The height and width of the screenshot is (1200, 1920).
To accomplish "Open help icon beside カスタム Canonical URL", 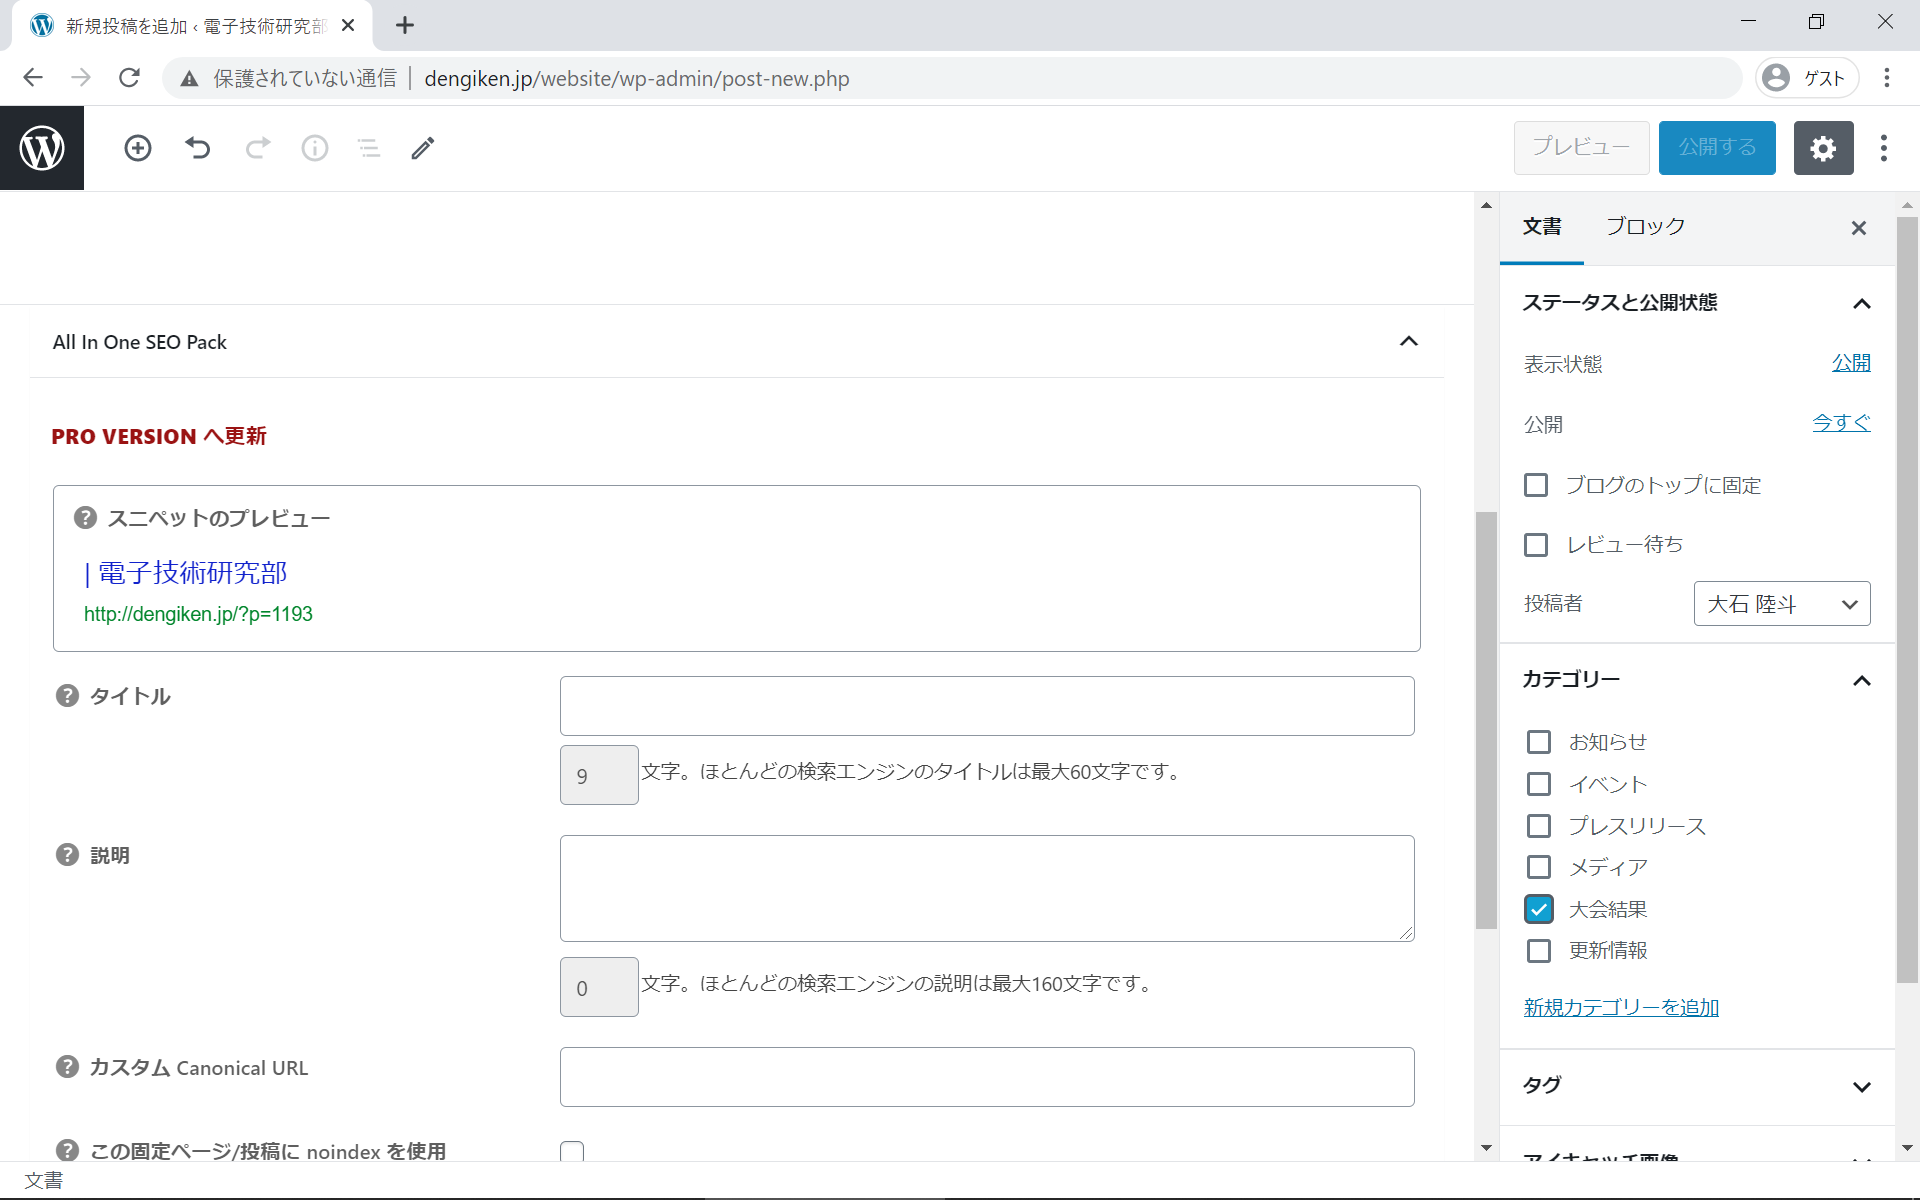I will (x=67, y=1067).
